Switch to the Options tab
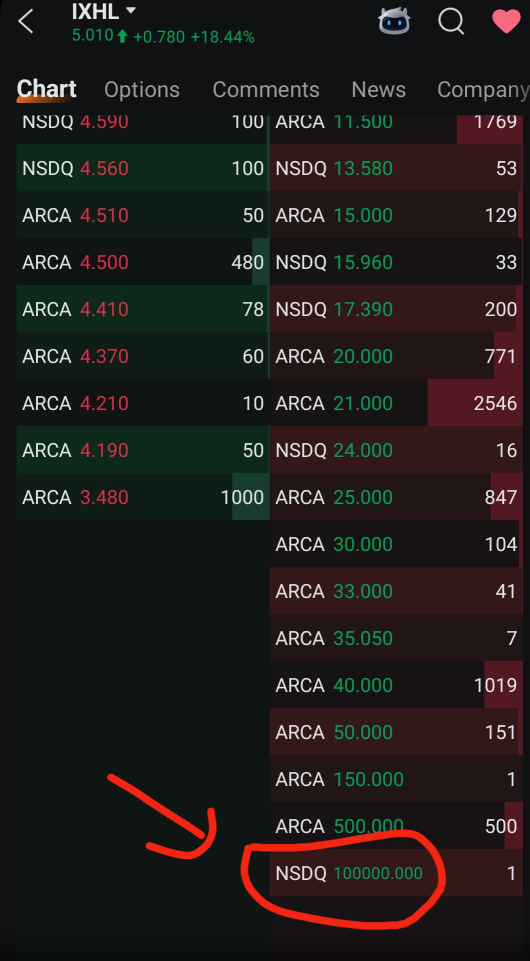This screenshot has width=530, height=961. click(142, 89)
